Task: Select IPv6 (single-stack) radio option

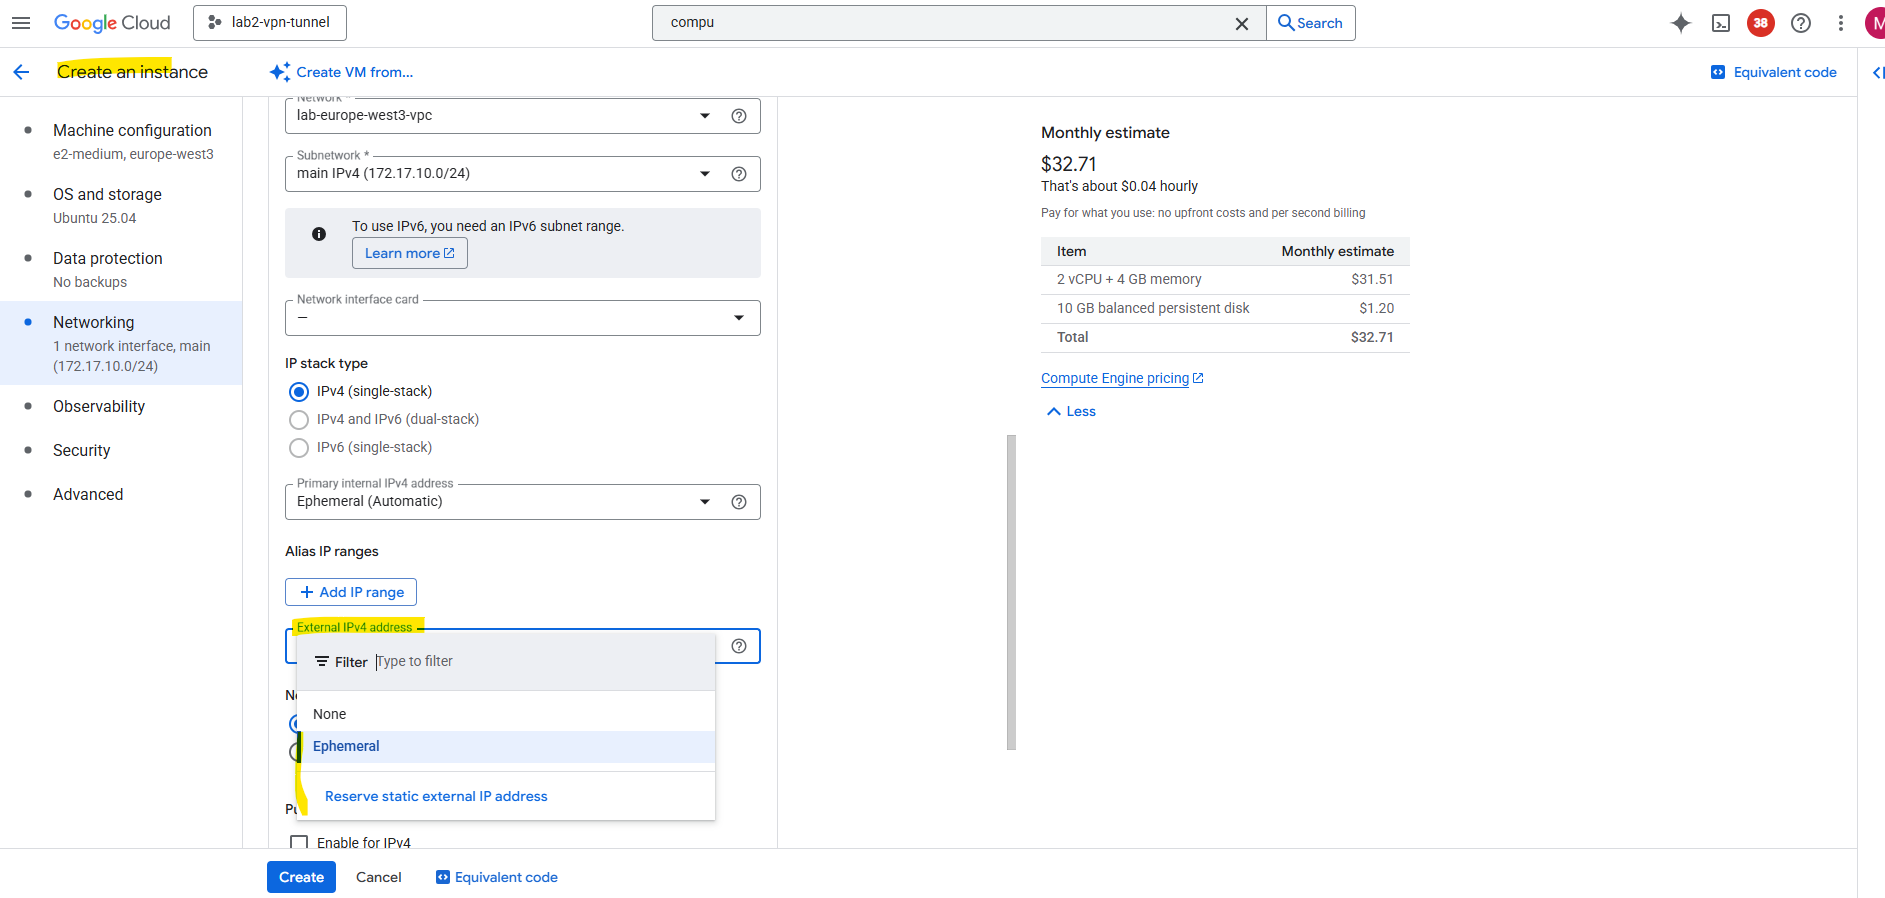Action: click(299, 448)
